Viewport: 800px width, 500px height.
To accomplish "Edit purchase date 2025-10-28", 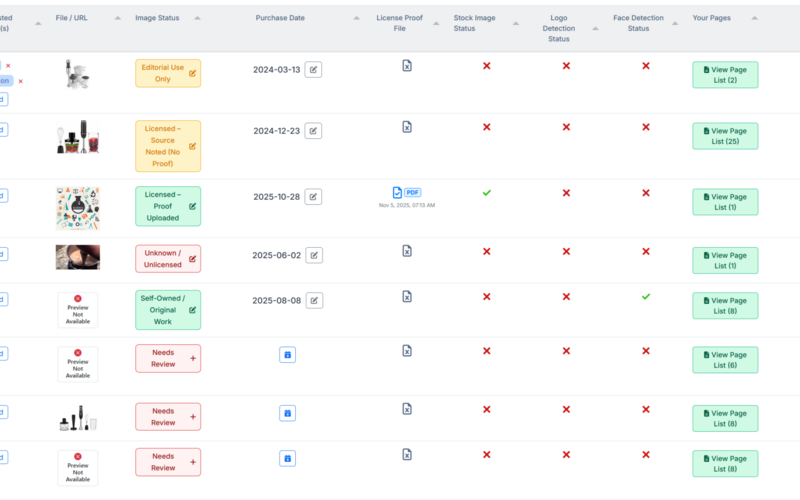I will pos(313,196).
